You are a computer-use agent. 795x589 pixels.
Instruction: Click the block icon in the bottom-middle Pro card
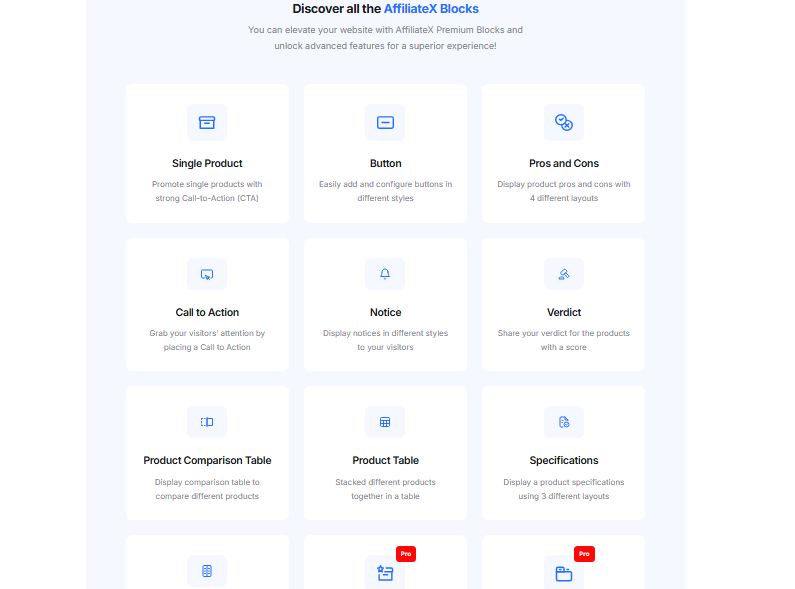coord(385,573)
